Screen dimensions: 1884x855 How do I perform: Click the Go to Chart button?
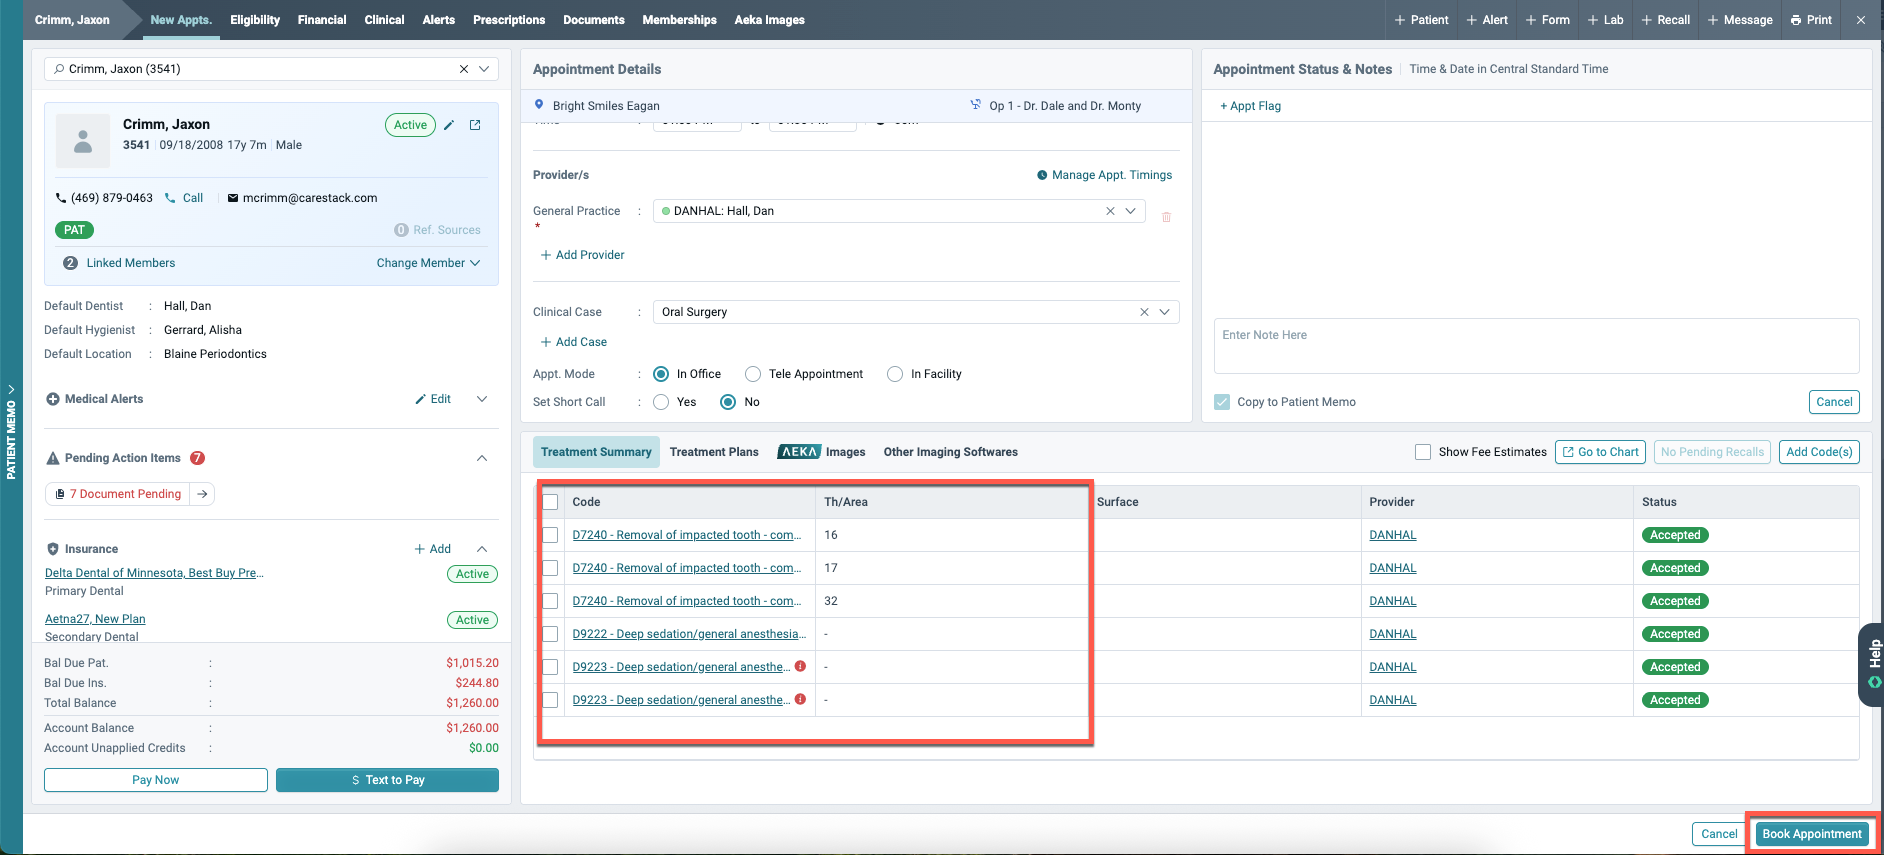click(1601, 452)
